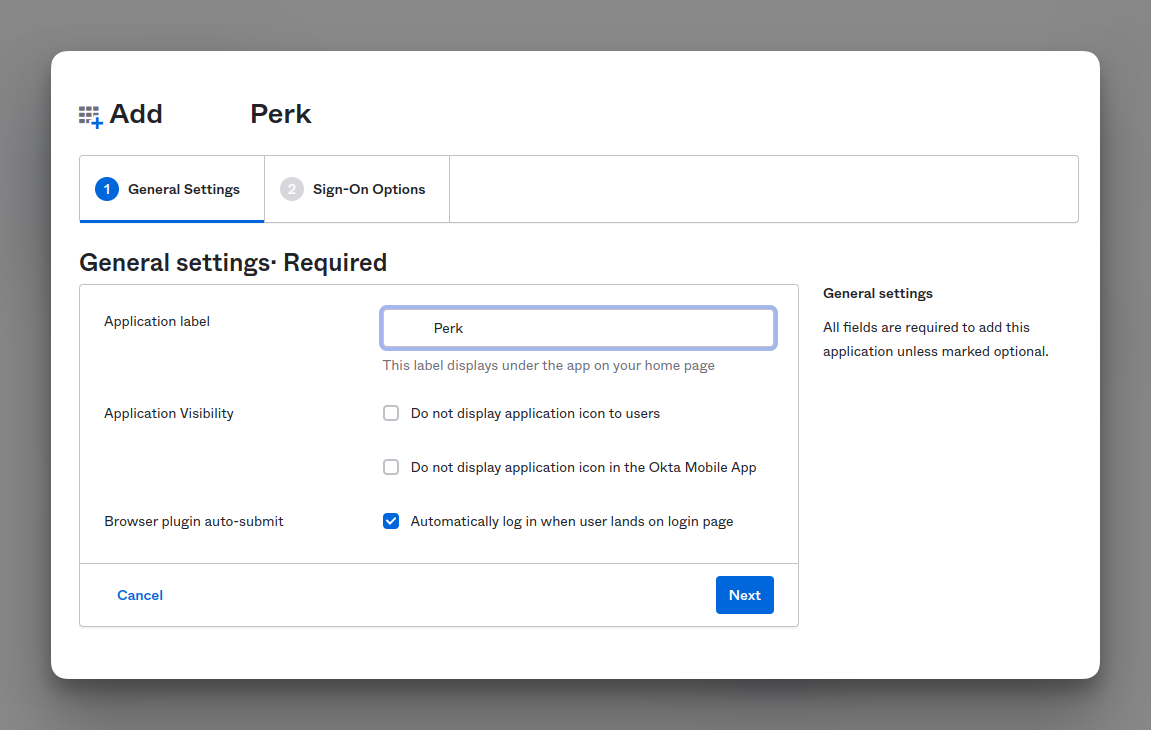Click the General settings· Required heading

pos(233,262)
